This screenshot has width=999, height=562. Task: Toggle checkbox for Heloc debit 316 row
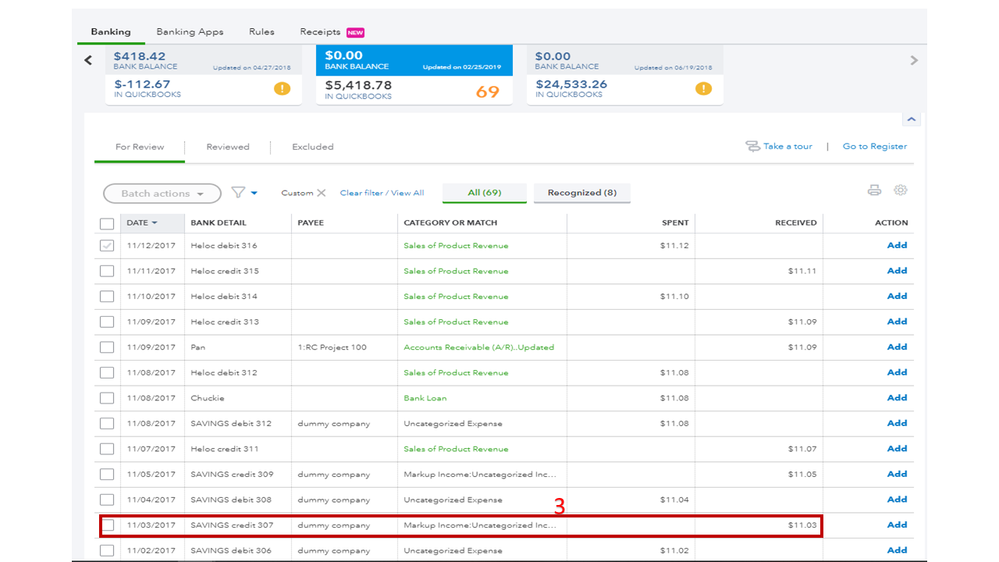[107, 245]
